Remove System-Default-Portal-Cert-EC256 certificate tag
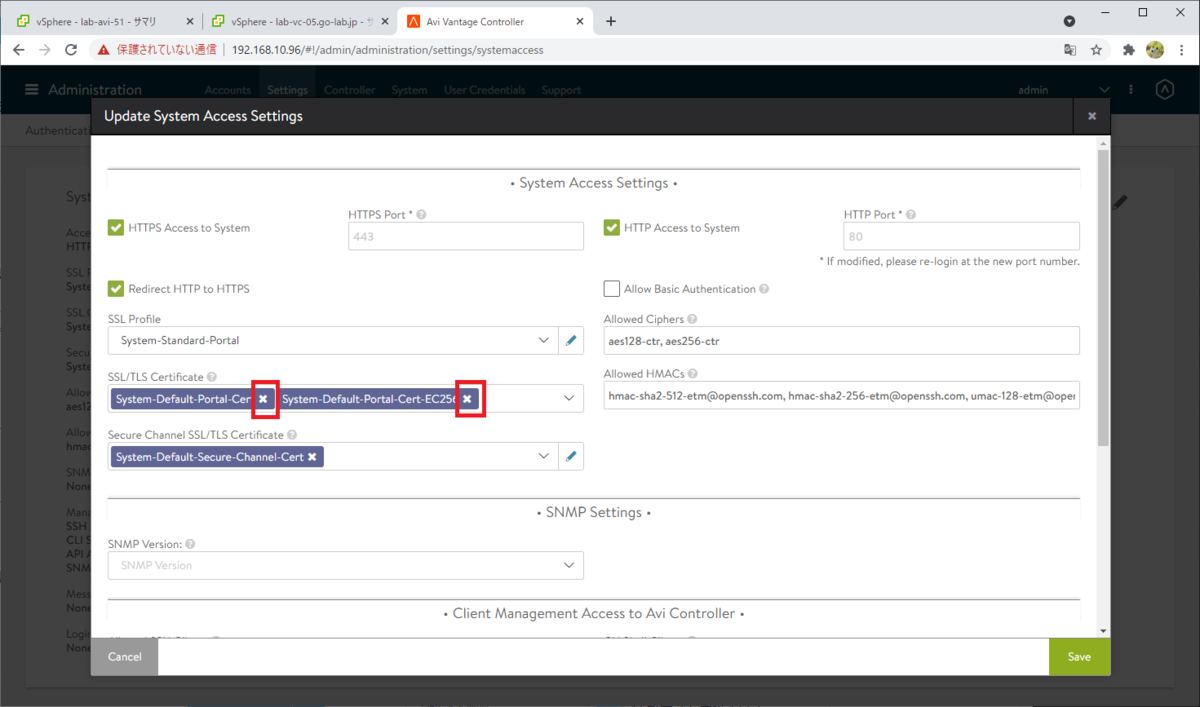The width and height of the screenshot is (1200, 707). [x=467, y=399]
